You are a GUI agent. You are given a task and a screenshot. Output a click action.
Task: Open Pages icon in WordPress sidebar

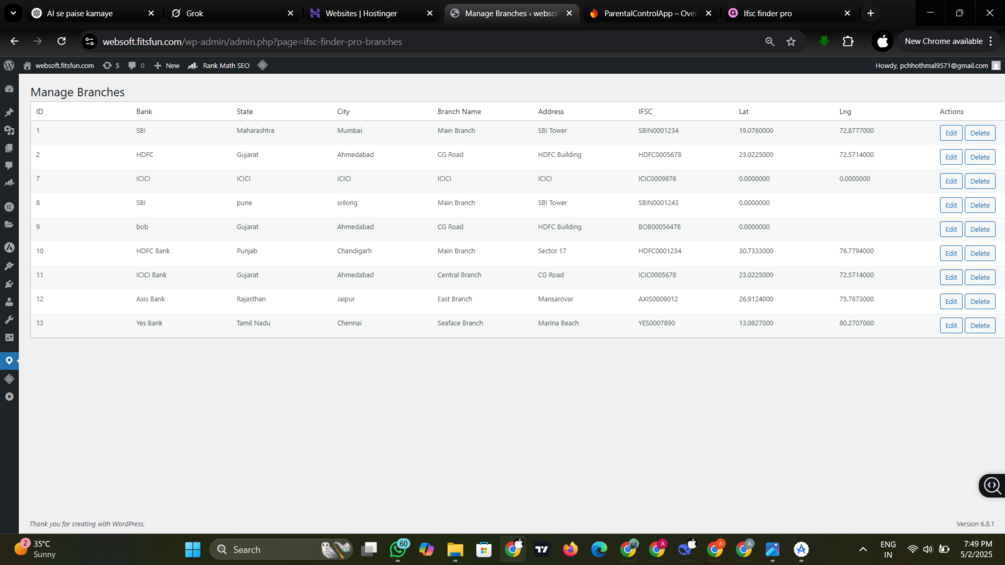click(x=9, y=148)
